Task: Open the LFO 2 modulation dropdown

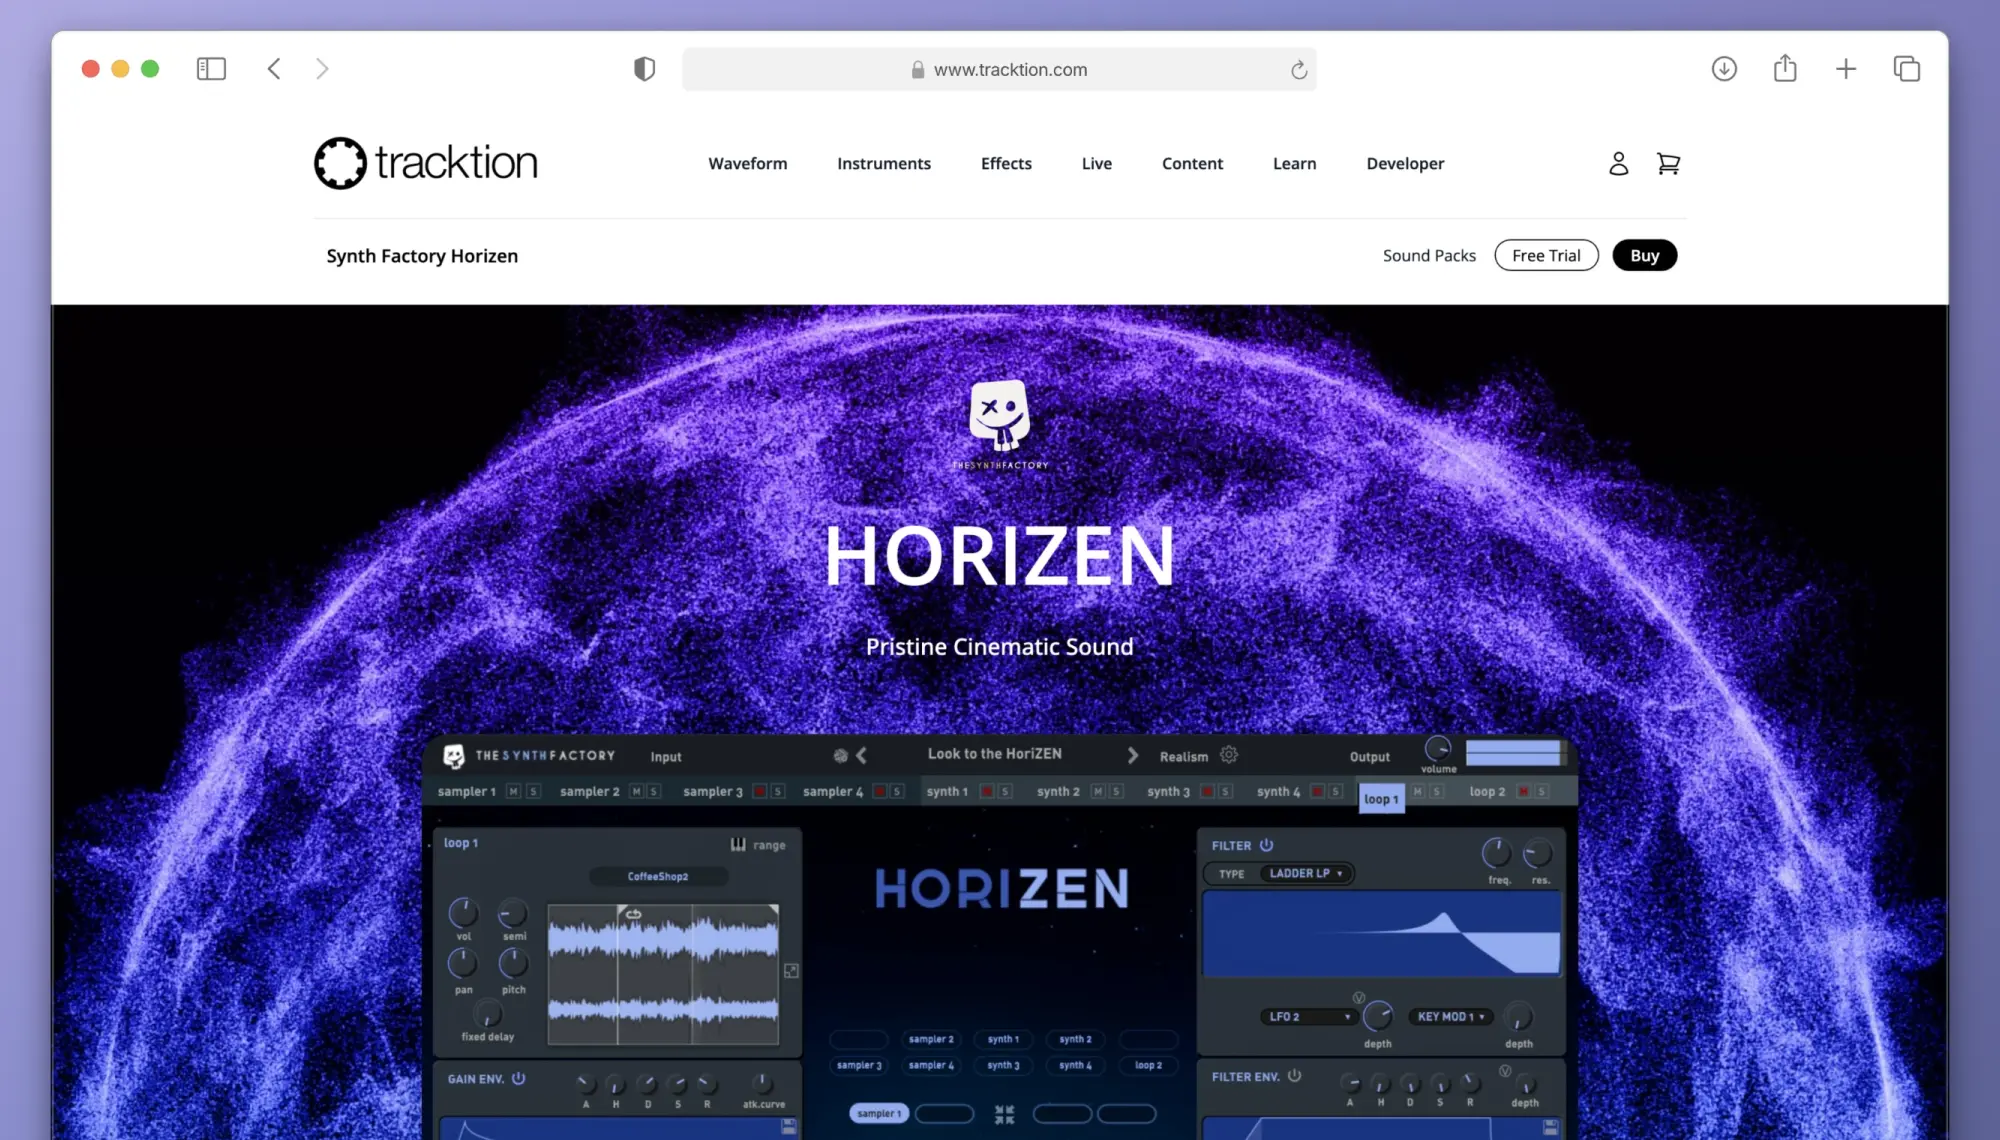Action: point(1309,1017)
